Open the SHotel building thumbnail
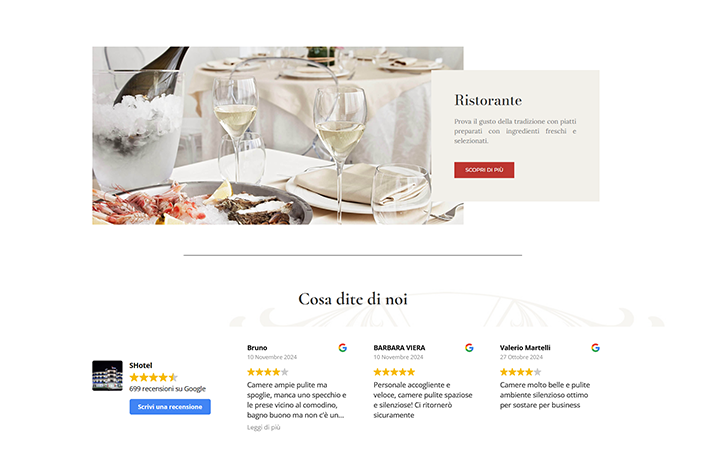Viewport: 715px width, 450px height. pos(107,376)
